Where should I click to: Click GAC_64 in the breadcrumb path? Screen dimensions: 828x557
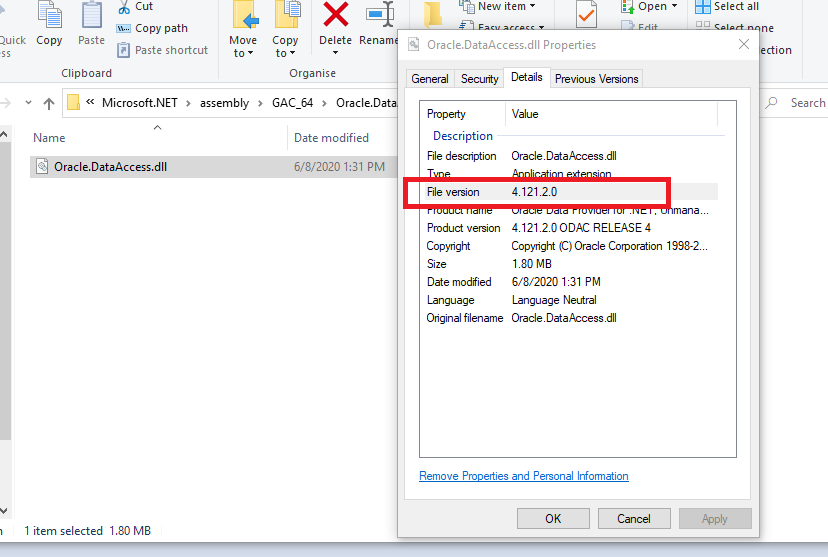(x=293, y=102)
